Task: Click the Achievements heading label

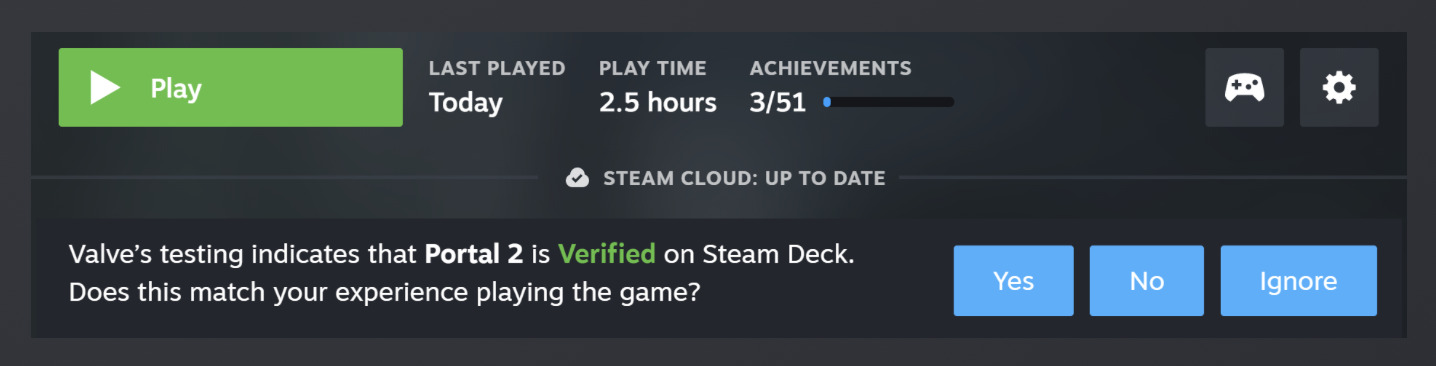Action: tap(831, 68)
